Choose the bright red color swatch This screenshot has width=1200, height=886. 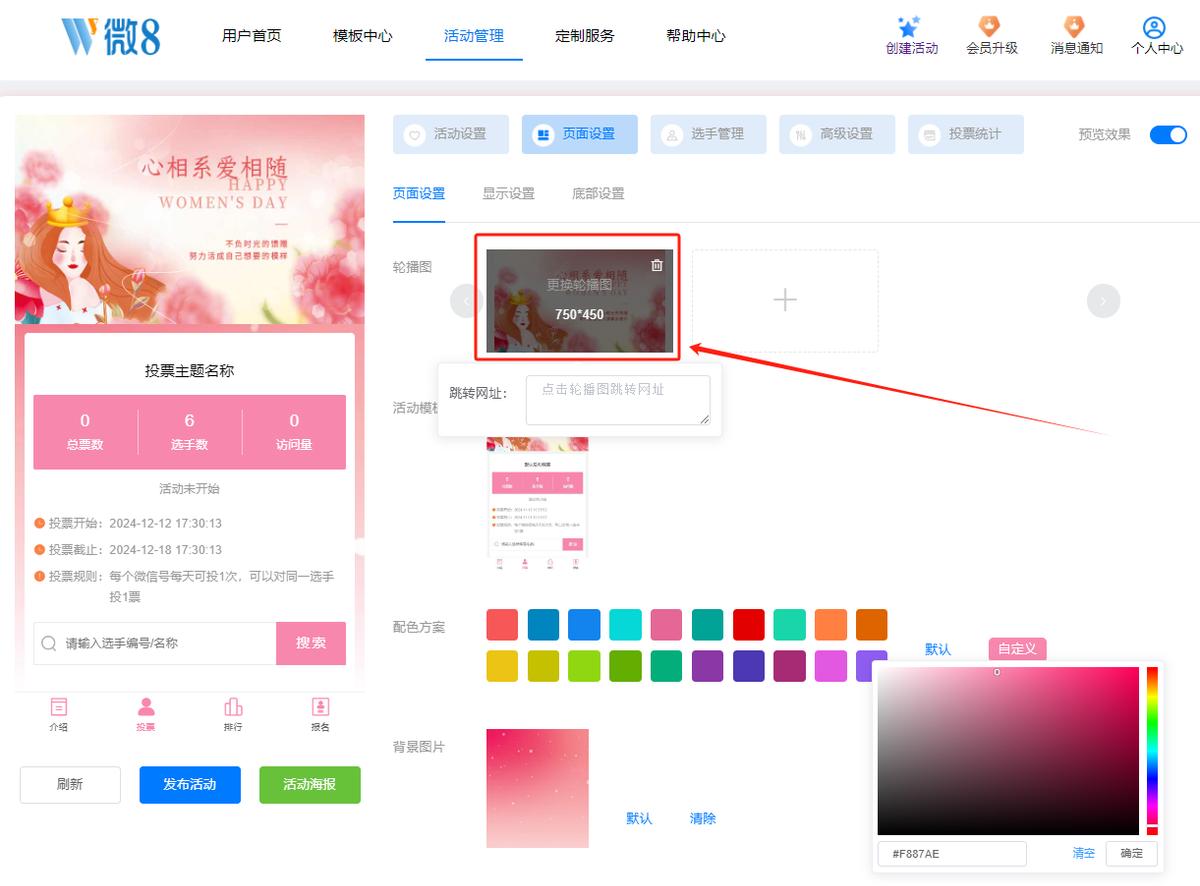point(748,625)
